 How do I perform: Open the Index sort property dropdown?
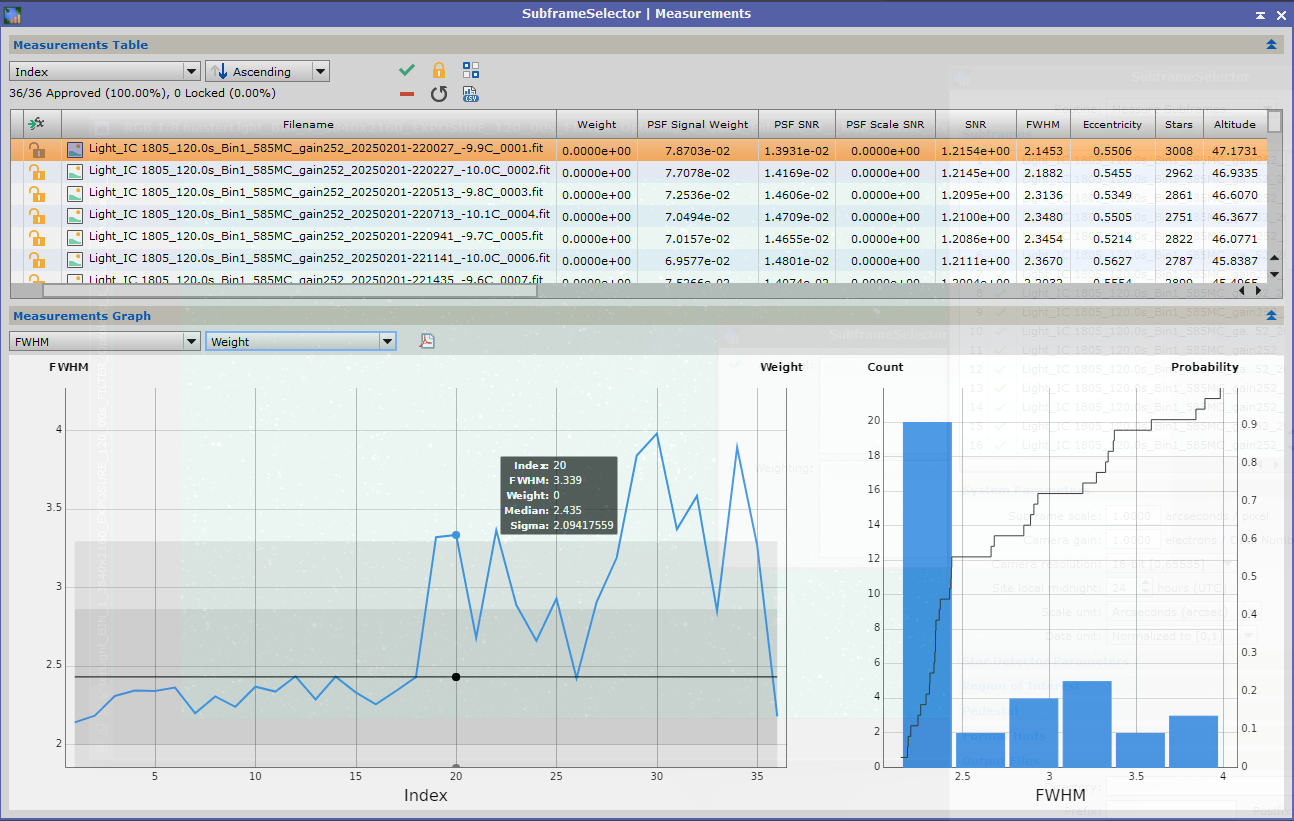(105, 72)
